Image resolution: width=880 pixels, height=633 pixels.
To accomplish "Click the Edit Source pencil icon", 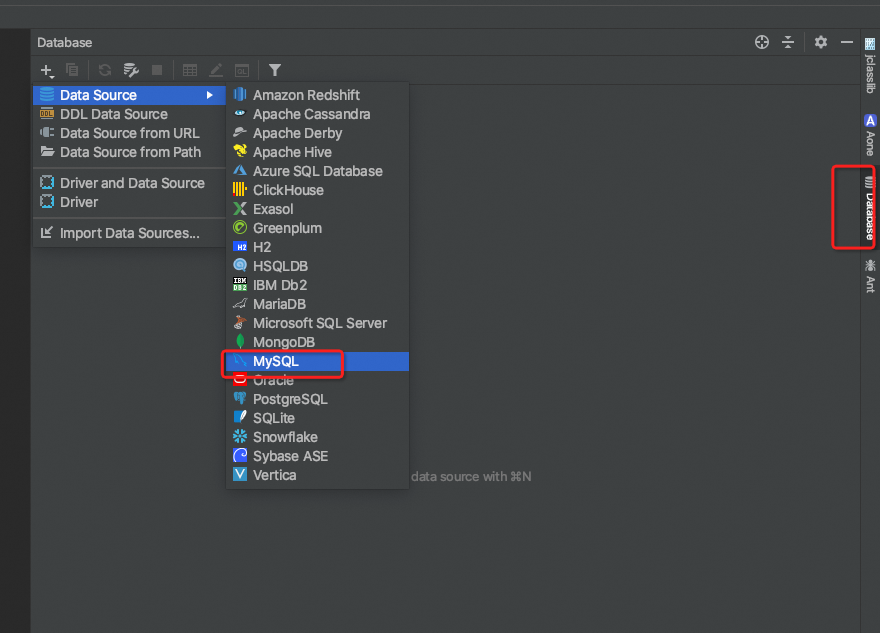I will coord(216,70).
